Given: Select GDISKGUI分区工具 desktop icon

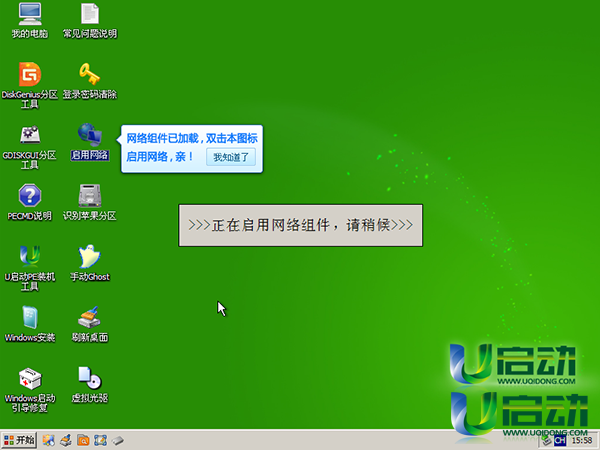Looking at the screenshot, I should coord(30,147).
